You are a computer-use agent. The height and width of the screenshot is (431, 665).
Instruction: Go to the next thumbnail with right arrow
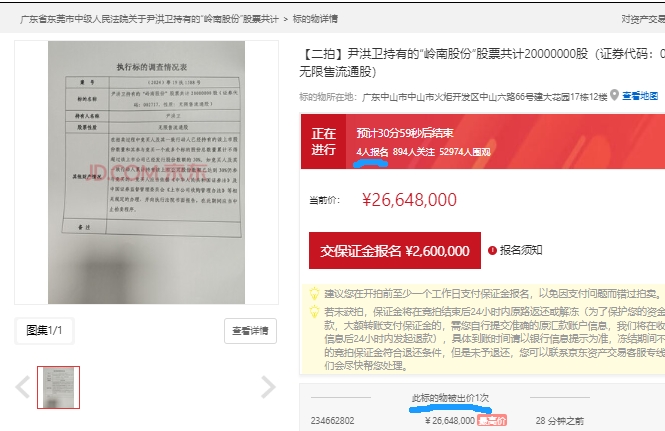coord(268,387)
